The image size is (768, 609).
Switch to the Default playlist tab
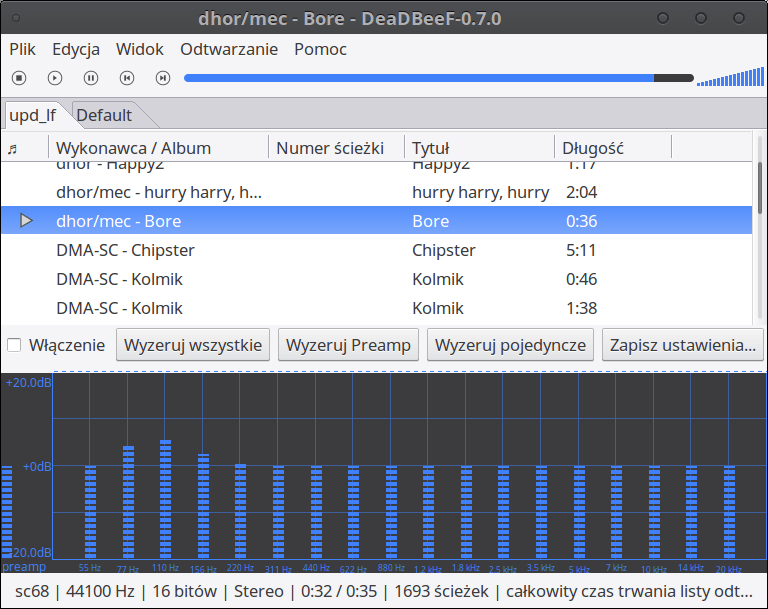pyautogui.click(x=104, y=115)
